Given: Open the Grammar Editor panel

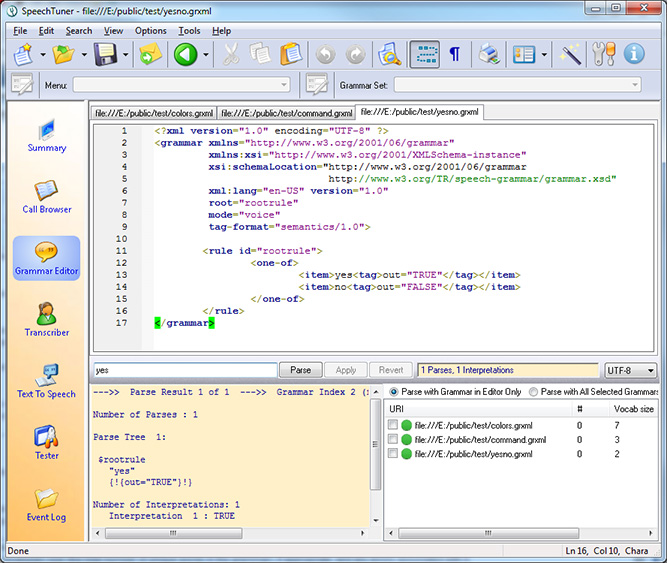Looking at the screenshot, I should (47, 258).
